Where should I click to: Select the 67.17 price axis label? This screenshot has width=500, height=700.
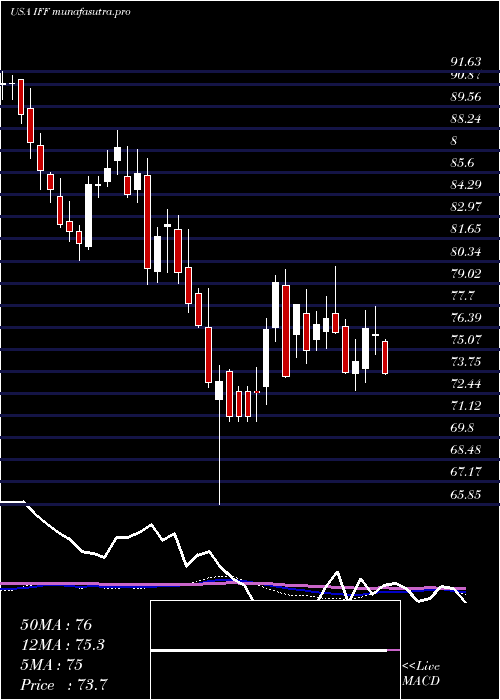point(466,472)
